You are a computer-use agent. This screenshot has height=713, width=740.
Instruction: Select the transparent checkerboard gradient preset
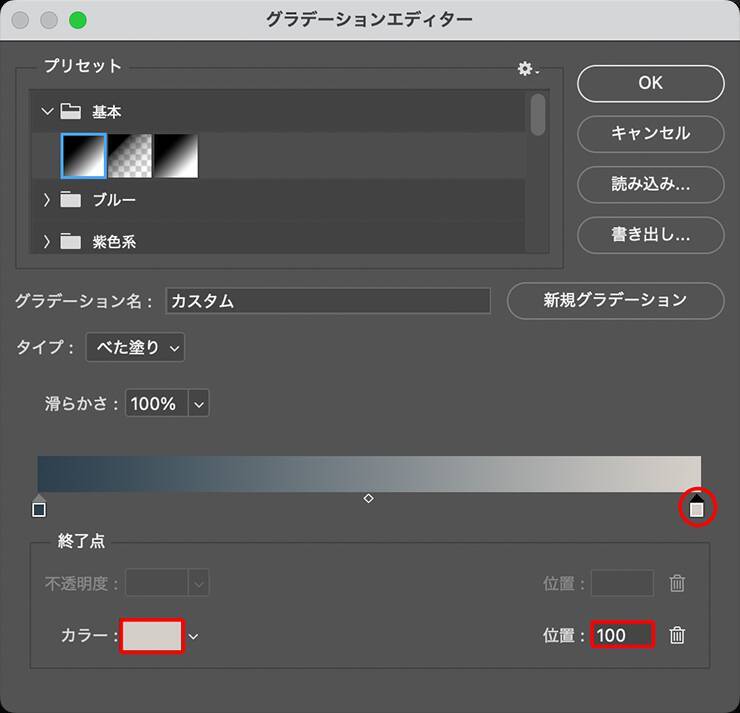130,156
